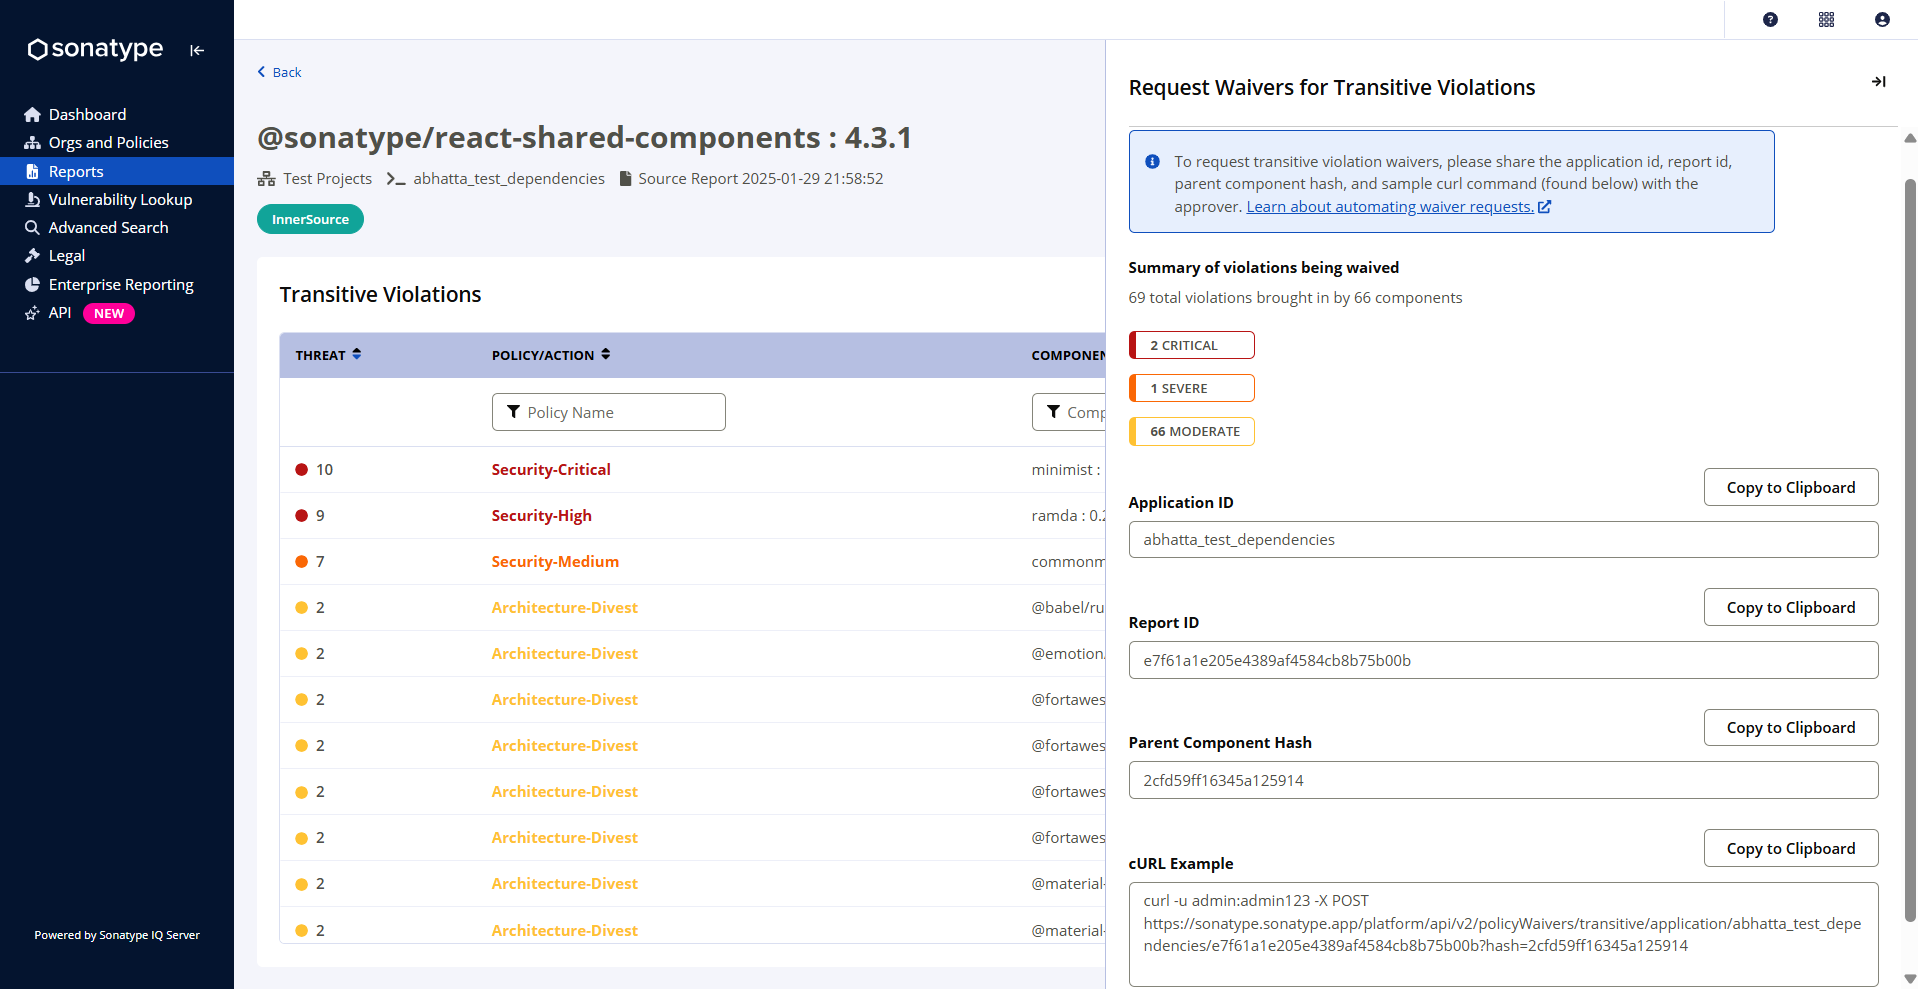The height and width of the screenshot is (989, 1918).
Task: Open the Security-High policy row
Action: tap(692, 516)
